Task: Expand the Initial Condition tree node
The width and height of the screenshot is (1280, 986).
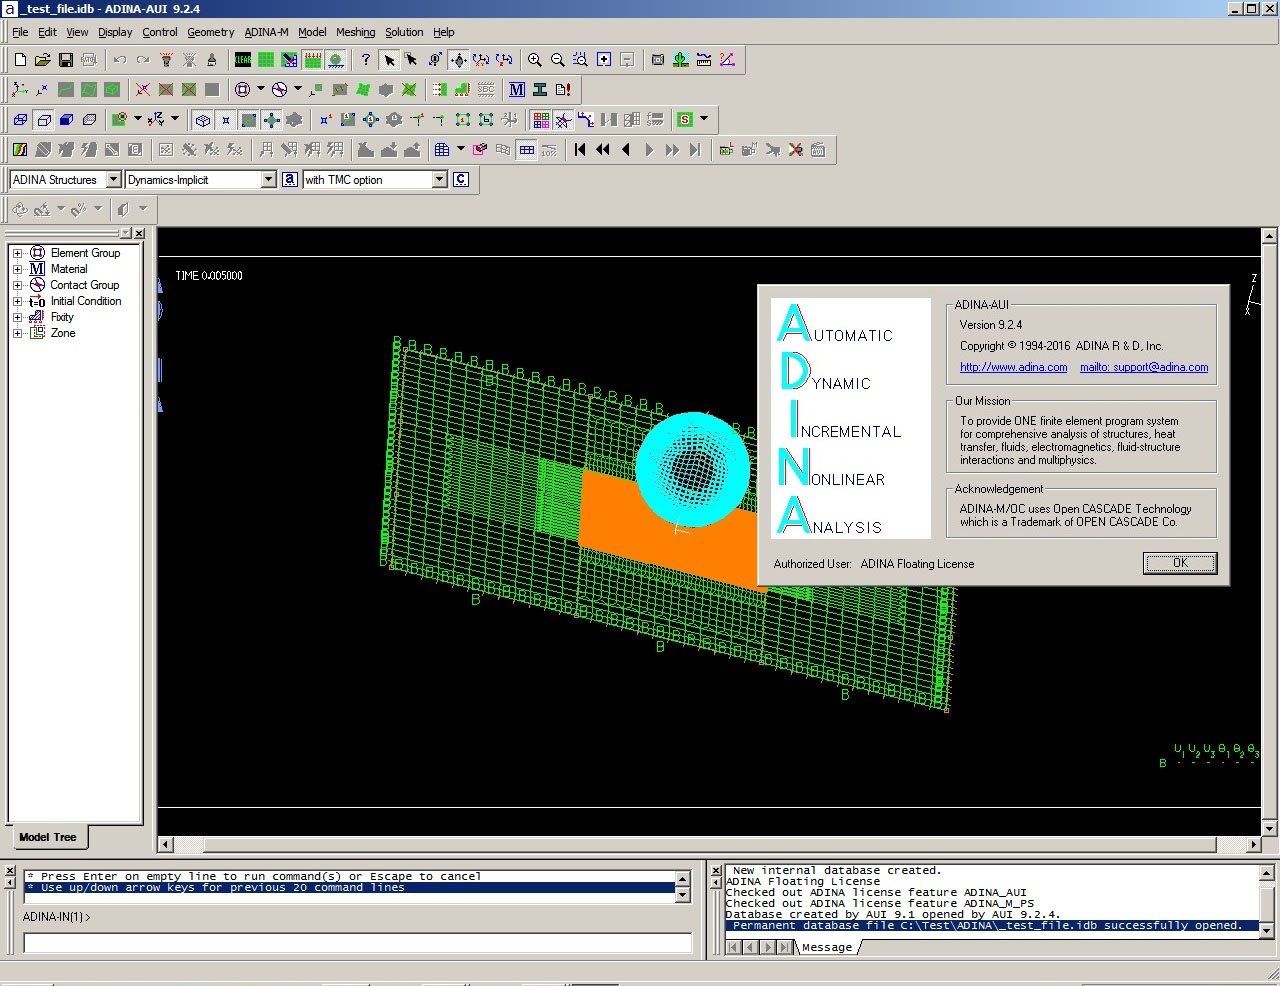Action: coord(17,301)
